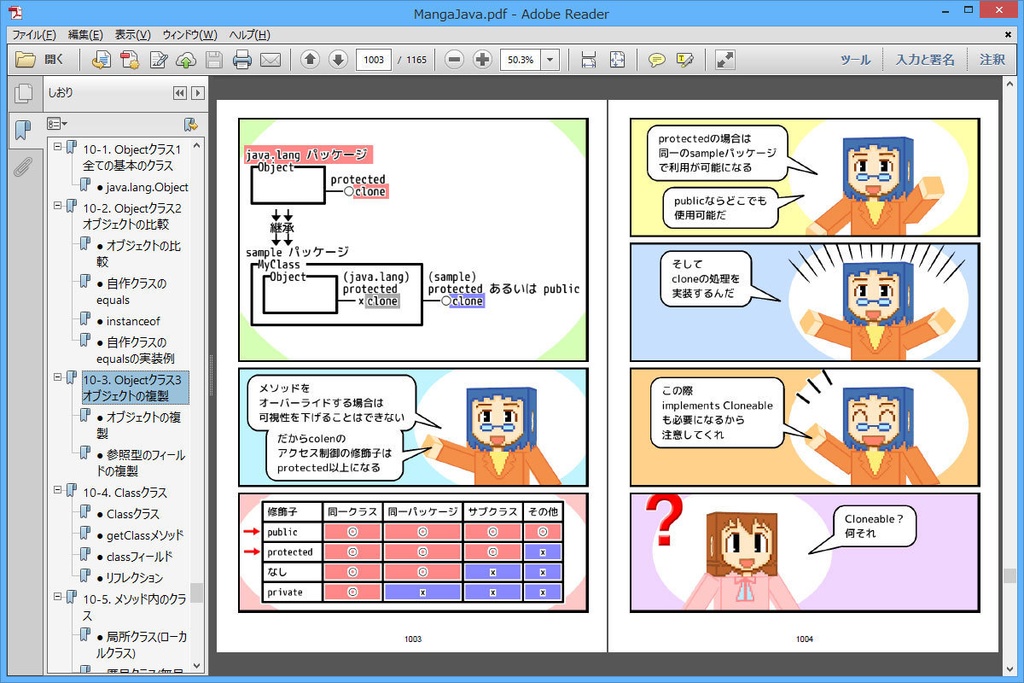Click the 注釈 pane button

tap(991, 59)
